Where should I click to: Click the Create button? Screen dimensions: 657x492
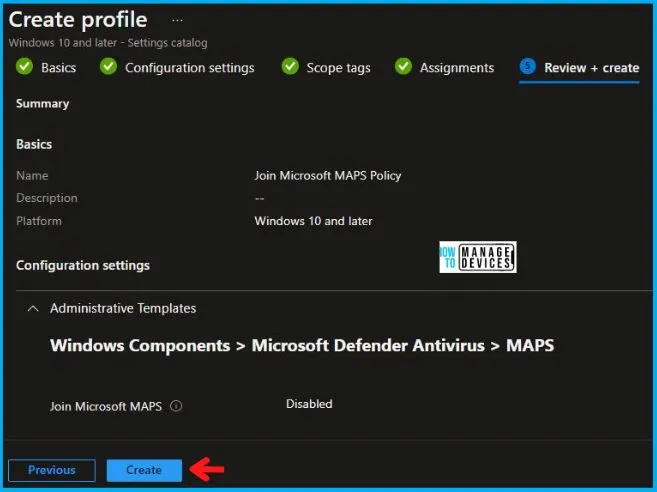click(144, 470)
